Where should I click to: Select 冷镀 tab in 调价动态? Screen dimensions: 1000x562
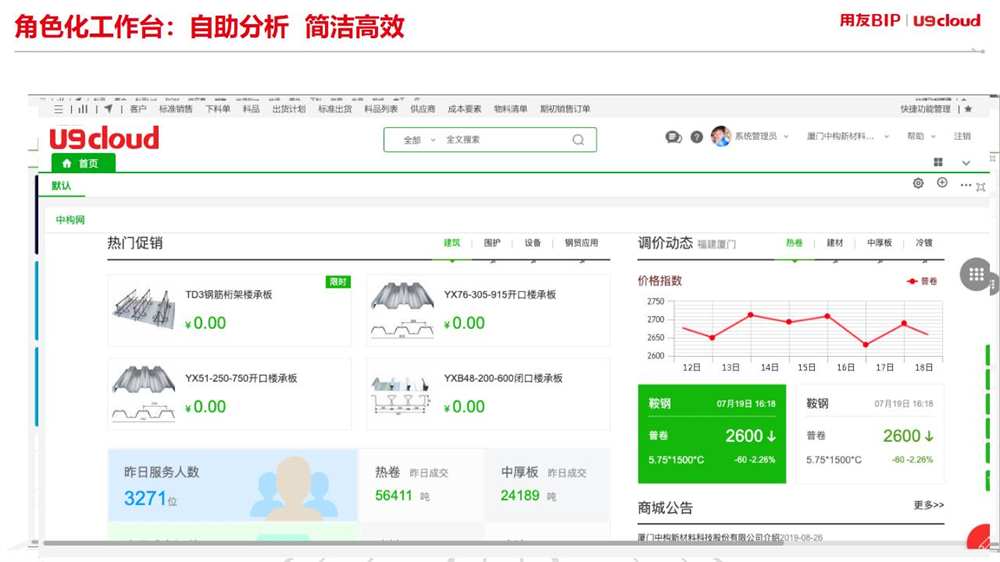[923, 243]
